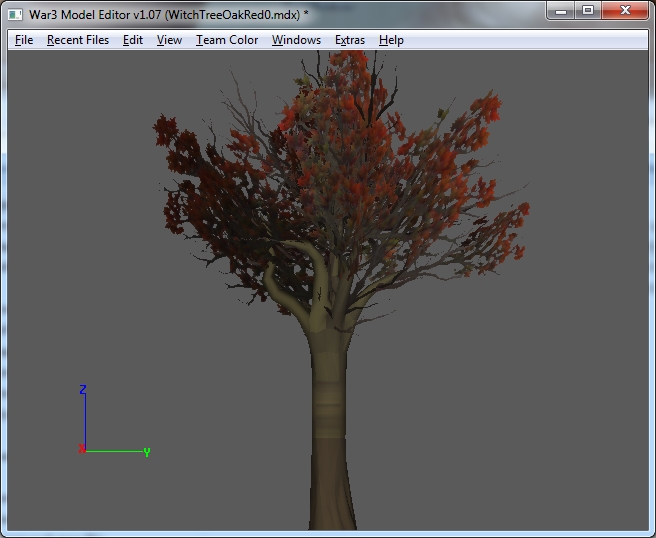Open the Help menu
The width and height of the screenshot is (656, 538).
[391, 40]
